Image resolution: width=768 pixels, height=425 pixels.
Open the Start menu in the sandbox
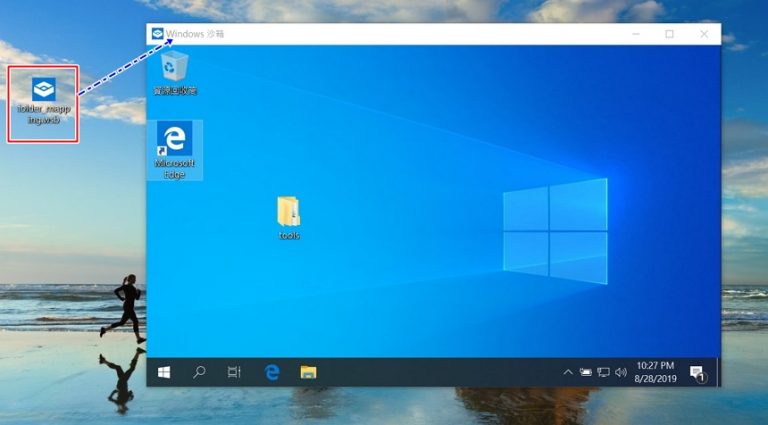164,372
